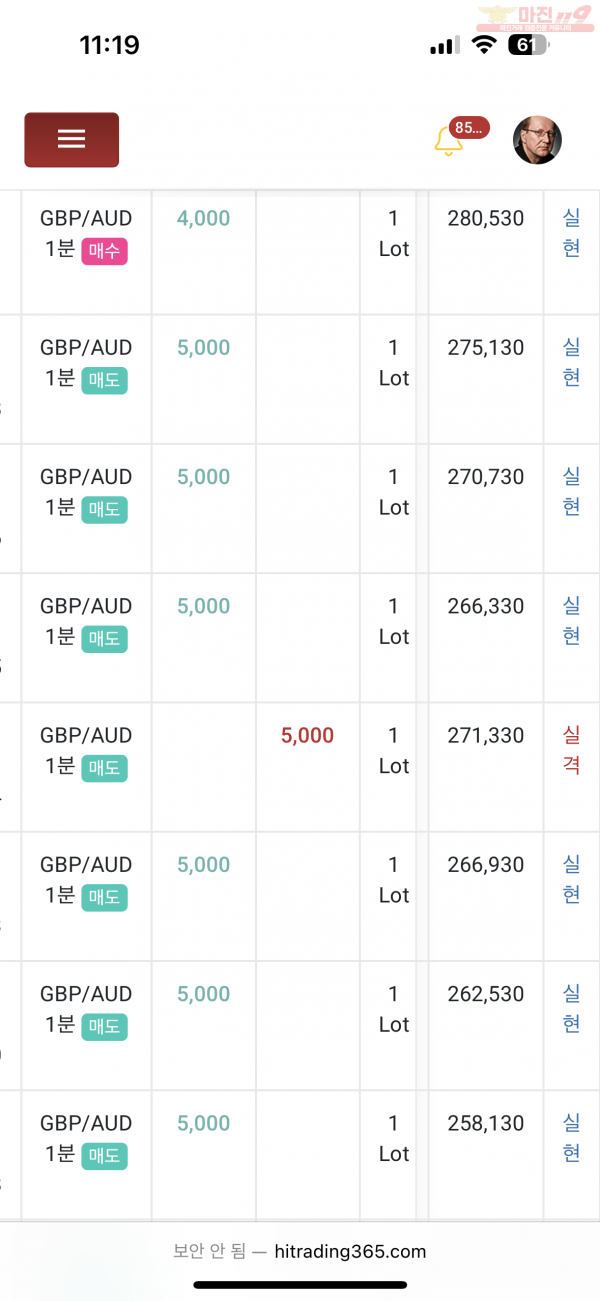This screenshot has width=600, height=1301.
Task: Open the hamburger menu button
Action: [72, 140]
